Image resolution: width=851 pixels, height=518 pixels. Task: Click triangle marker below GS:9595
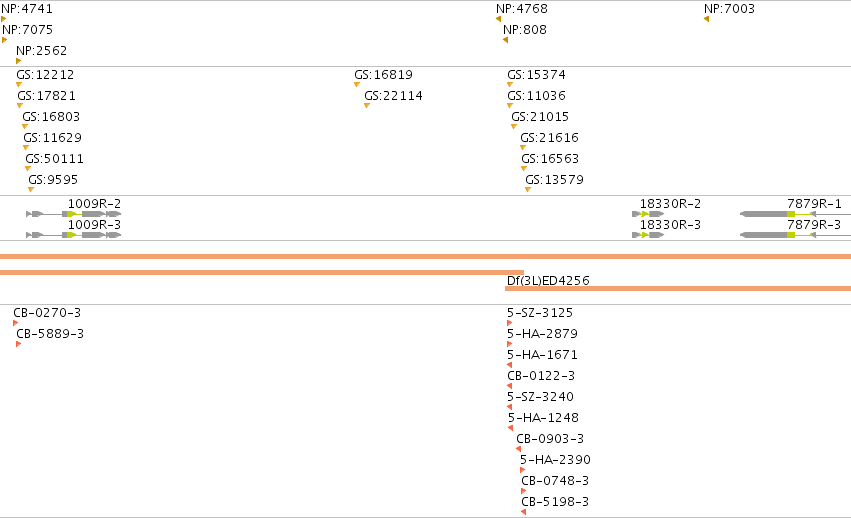click(x=31, y=189)
